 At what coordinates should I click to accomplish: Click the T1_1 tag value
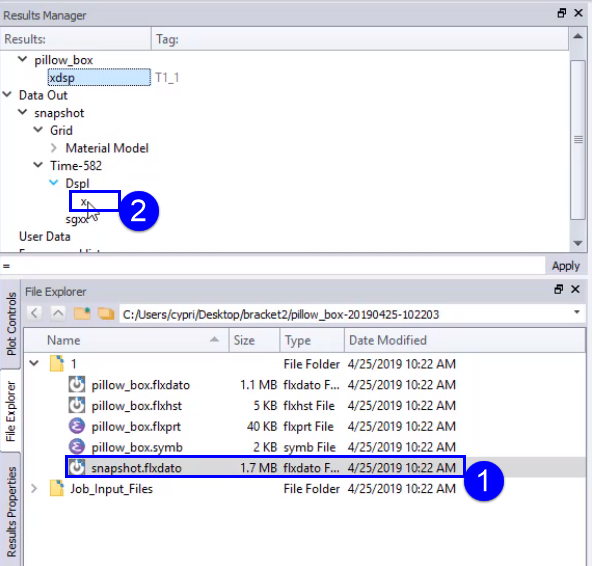click(x=167, y=77)
